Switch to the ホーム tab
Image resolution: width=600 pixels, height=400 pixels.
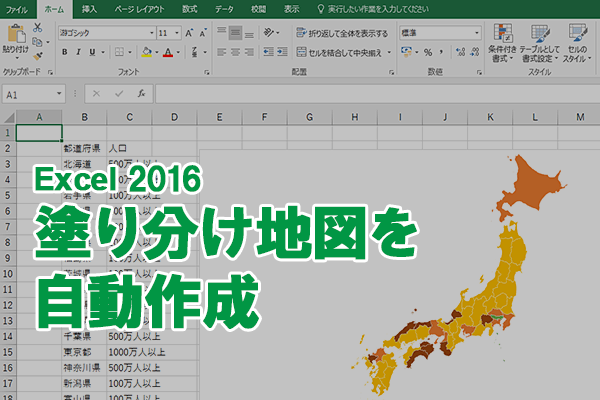click(x=54, y=9)
